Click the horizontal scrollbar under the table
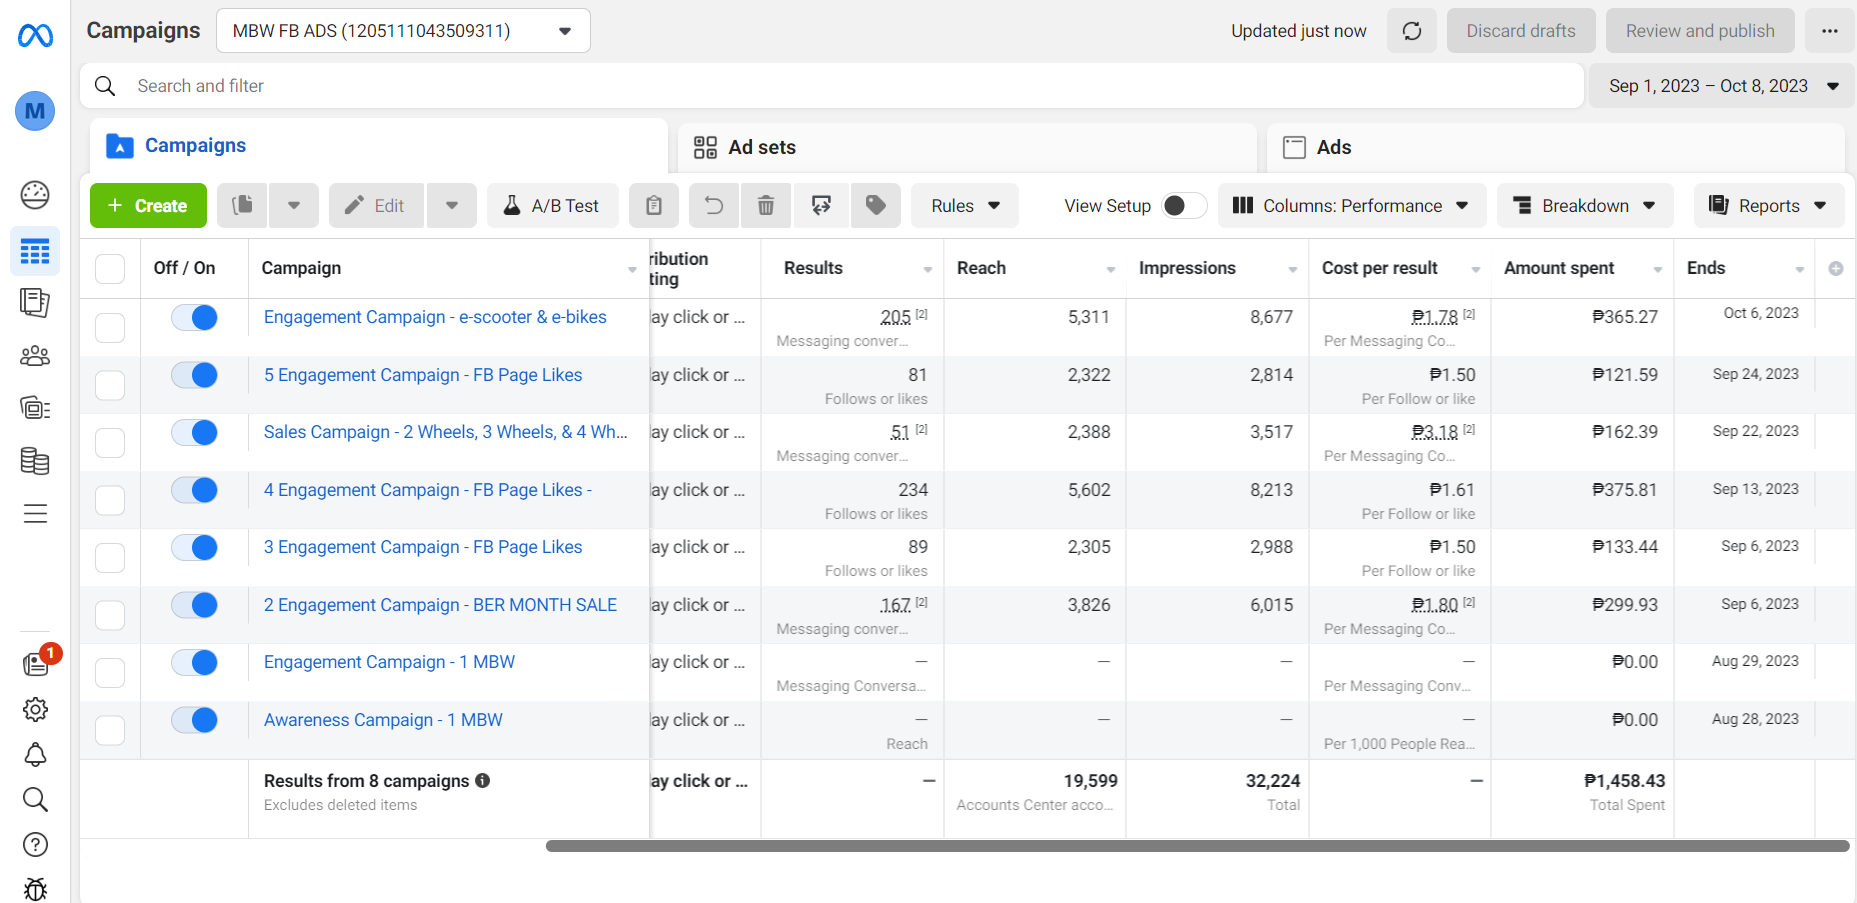The height and width of the screenshot is (903, 1857). pyautogui.click(x=1197, y=846)
